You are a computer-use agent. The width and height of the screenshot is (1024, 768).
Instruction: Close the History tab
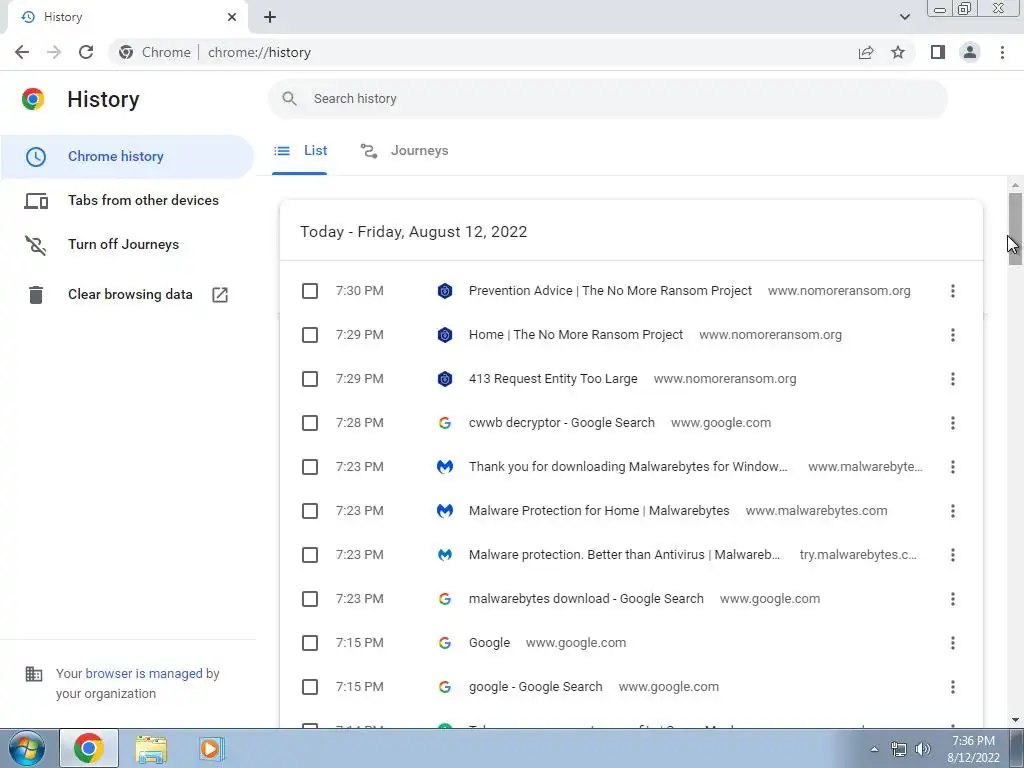(x=232, y=17)
